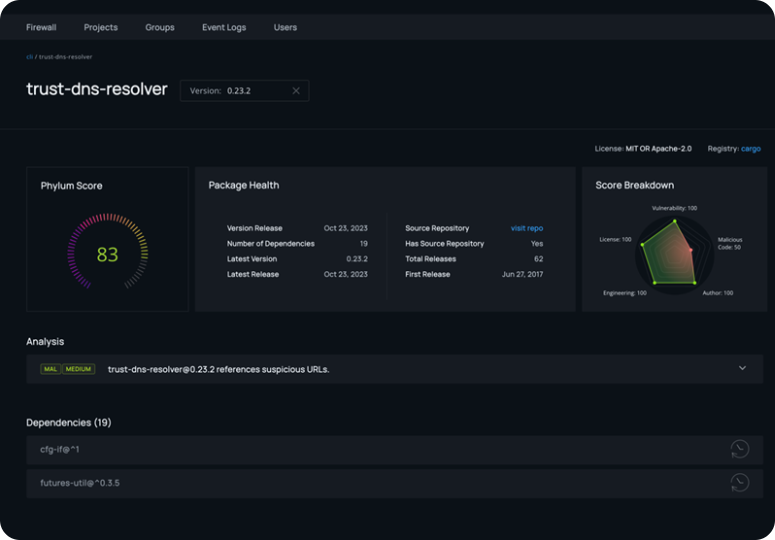Select the cfg-if@^1 dependency row
Viewport: 775px width, 540px height.
click(x=394, y=450)
